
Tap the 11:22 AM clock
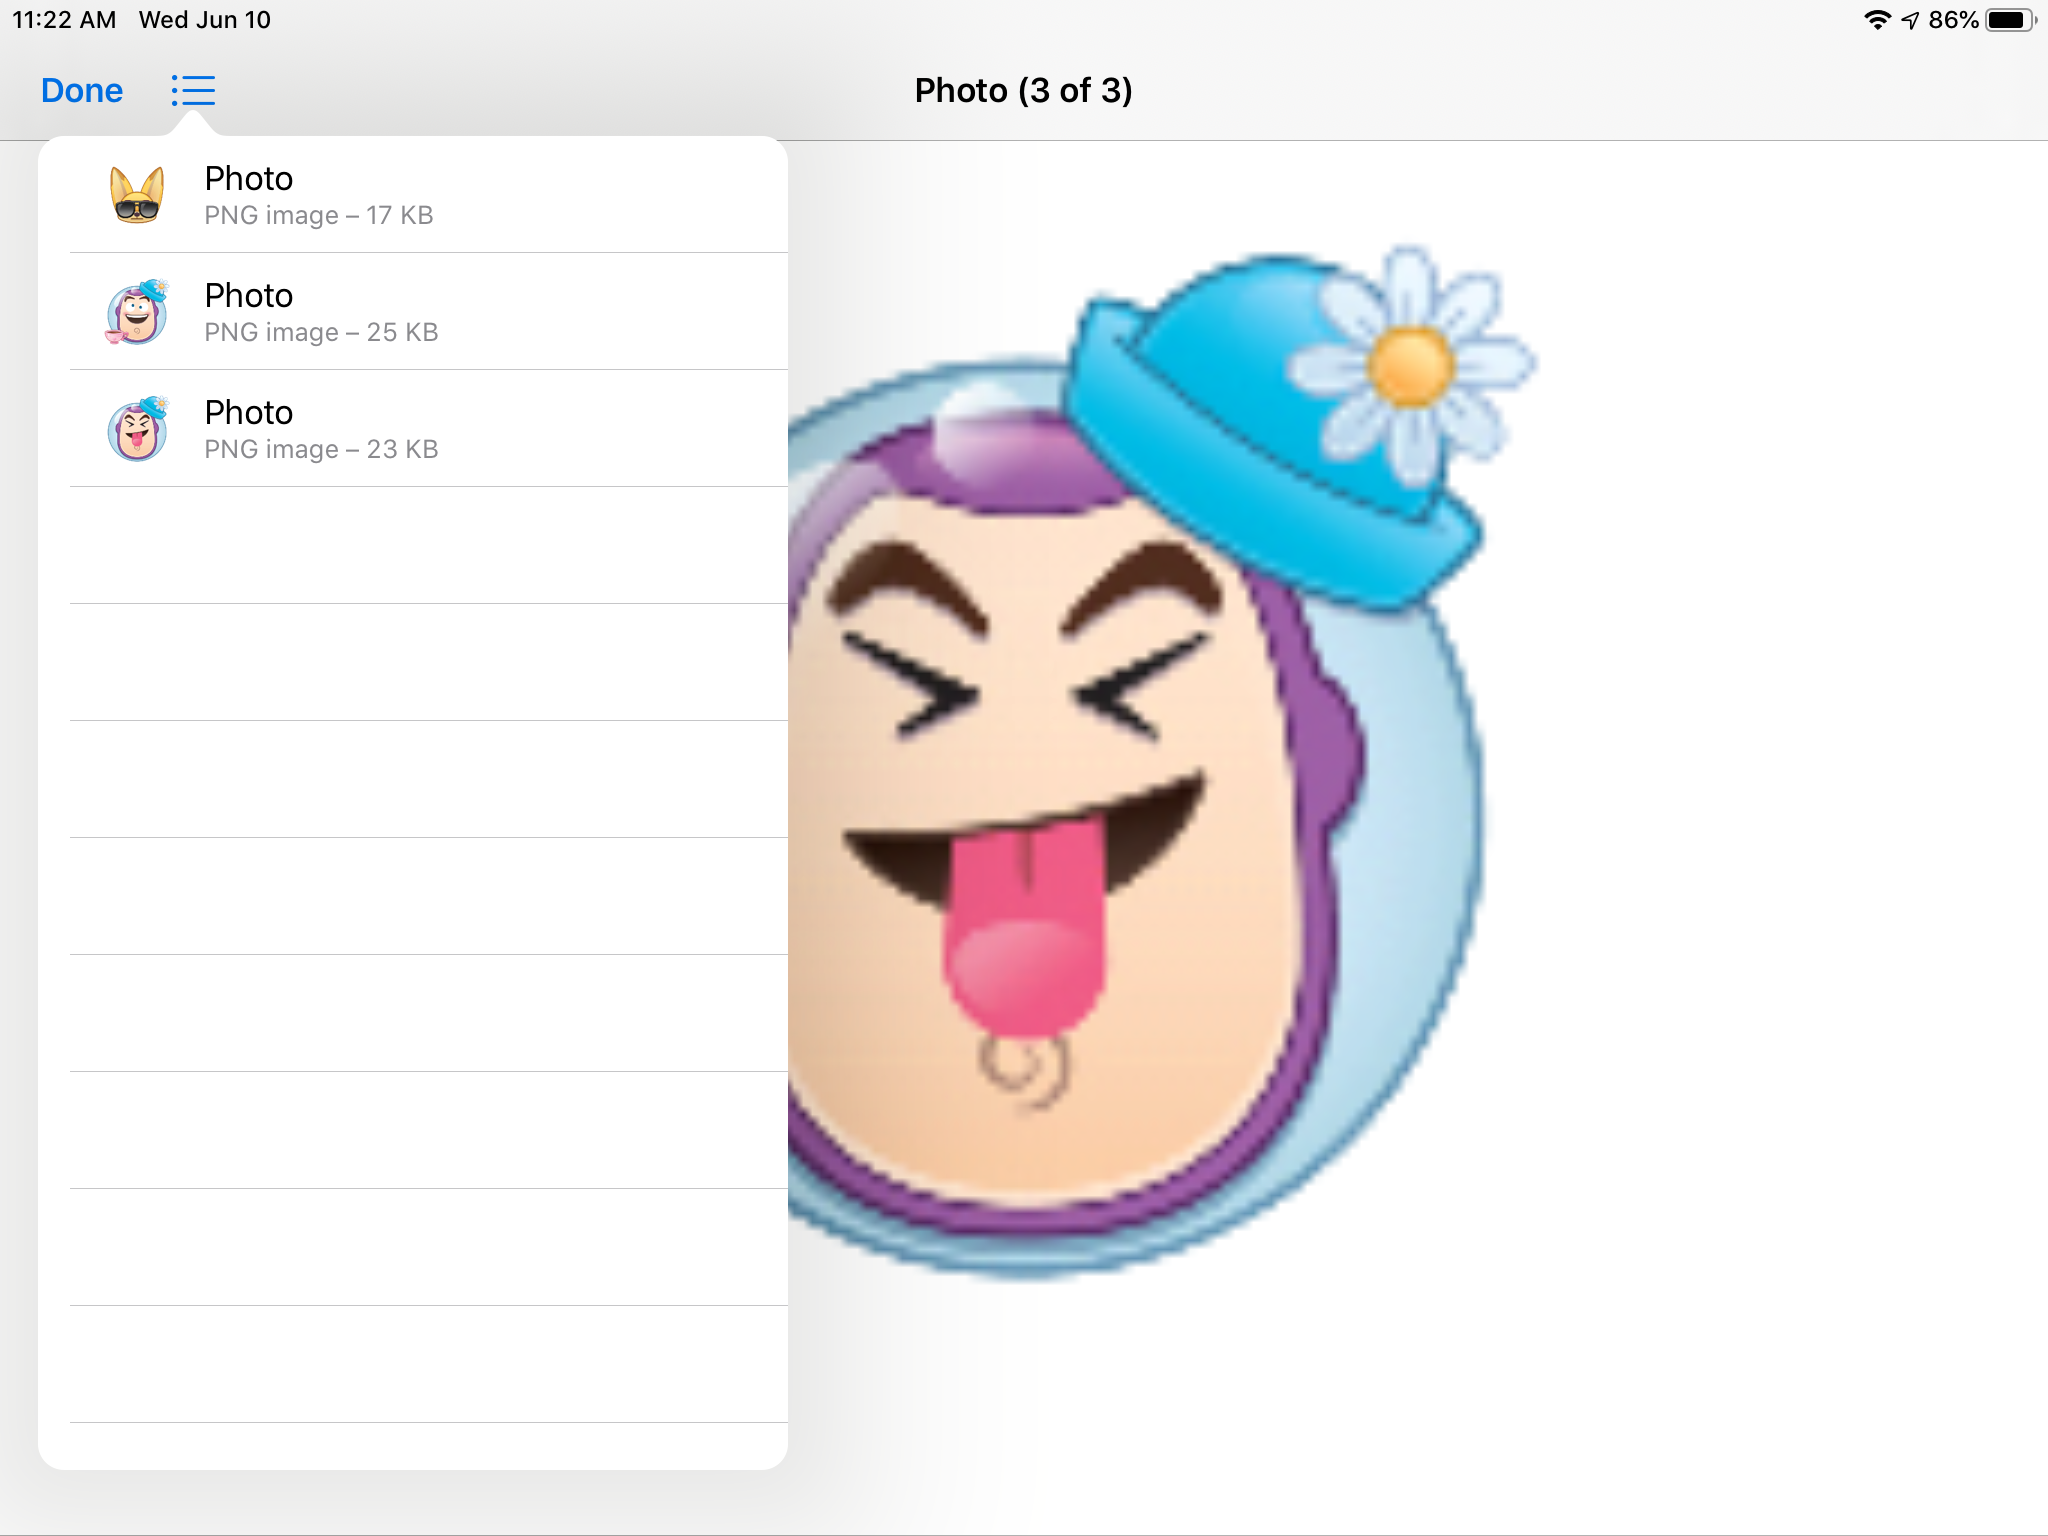click(x=64, y=20)
